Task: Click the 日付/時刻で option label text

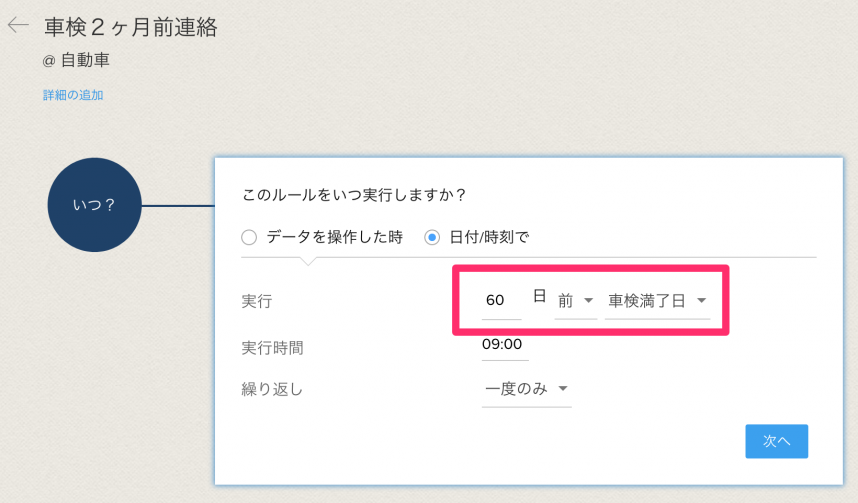Action: tap(489, 238)
